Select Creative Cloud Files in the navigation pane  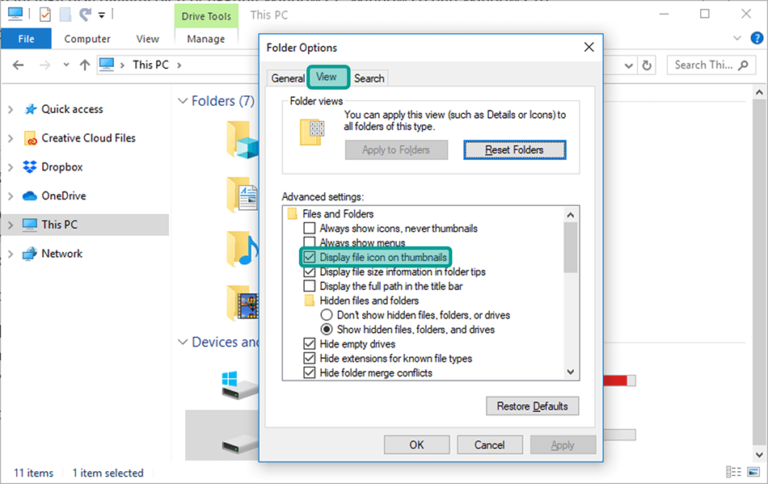88,138
